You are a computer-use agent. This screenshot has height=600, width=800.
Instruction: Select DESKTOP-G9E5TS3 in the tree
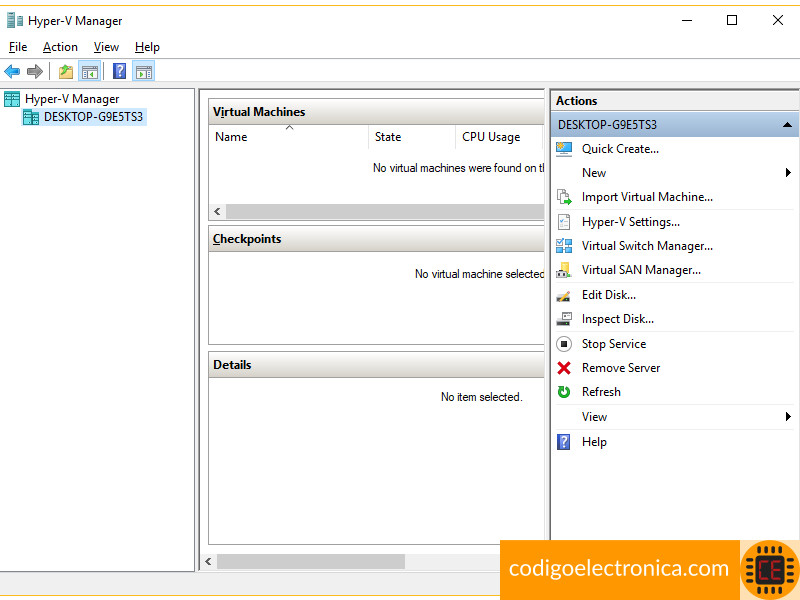pos(93,117)
